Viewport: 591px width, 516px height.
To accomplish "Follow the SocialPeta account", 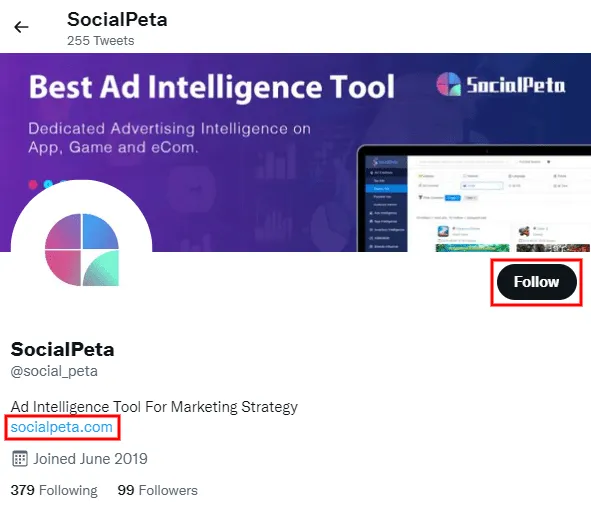I will (x=537, y=282).
